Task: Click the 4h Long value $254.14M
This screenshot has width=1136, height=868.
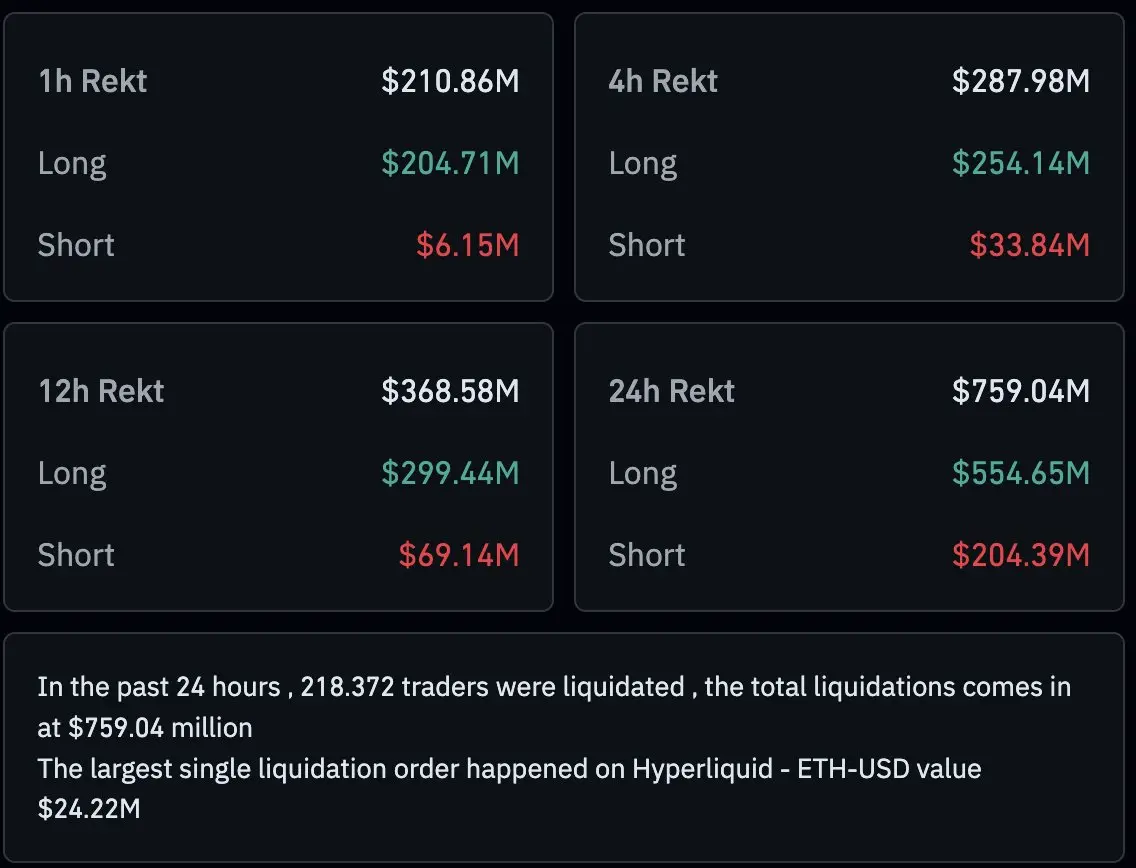Action: point(1020,163)
